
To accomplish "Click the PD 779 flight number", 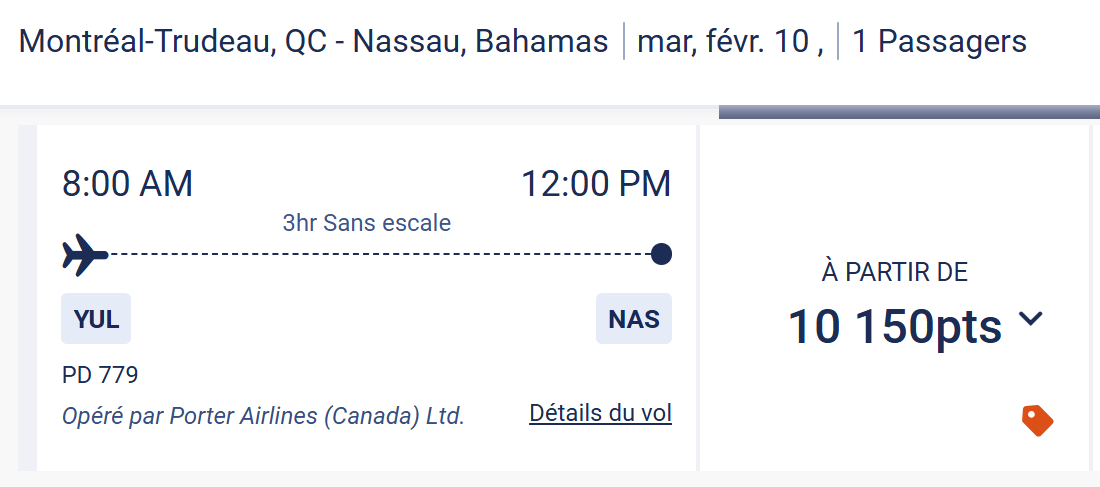I will point(100,376).
